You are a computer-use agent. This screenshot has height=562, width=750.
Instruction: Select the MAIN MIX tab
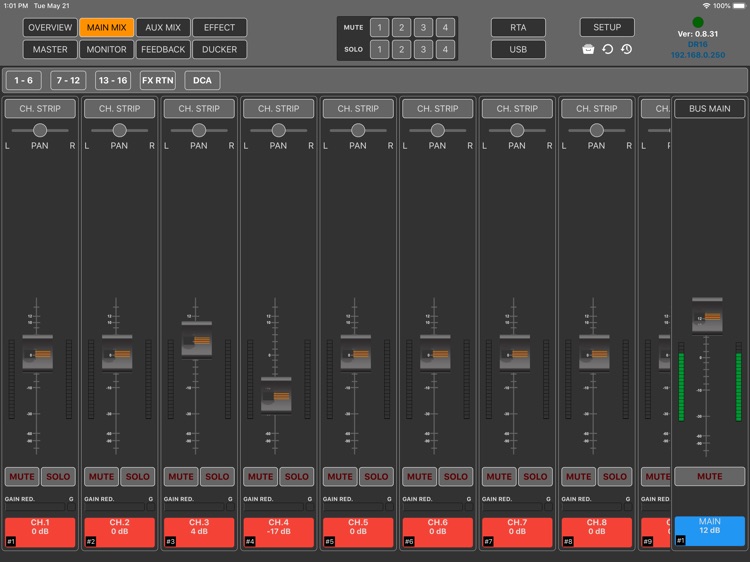[x=106, y=27]
